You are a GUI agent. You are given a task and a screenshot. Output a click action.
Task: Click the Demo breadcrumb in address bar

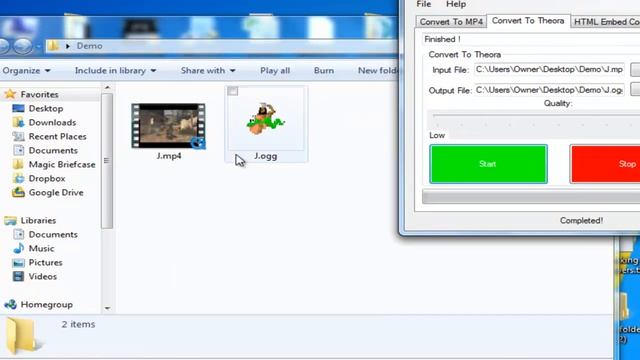pos(89,46)
